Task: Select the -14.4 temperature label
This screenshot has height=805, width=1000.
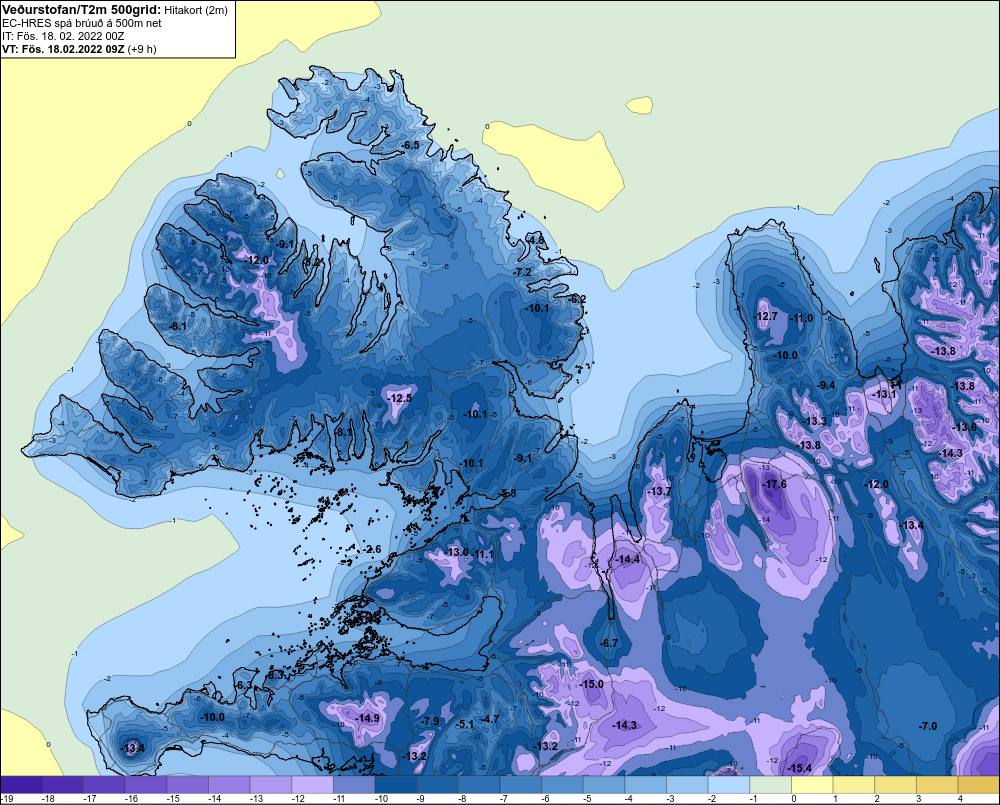Action: point(627,559)
